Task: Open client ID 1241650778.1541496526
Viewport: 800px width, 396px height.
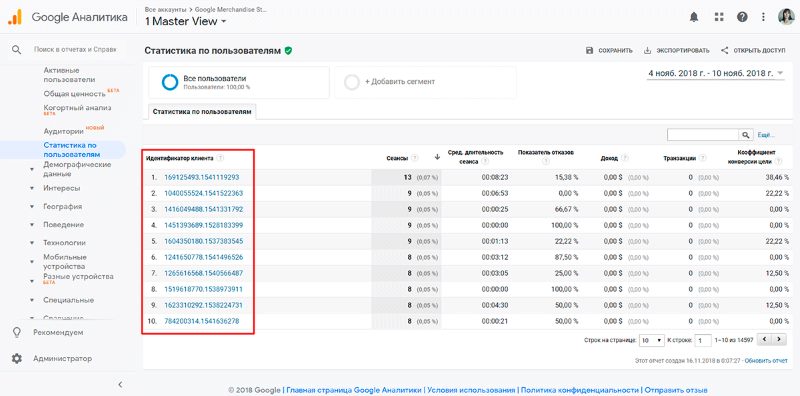Action: coord(204,257)
